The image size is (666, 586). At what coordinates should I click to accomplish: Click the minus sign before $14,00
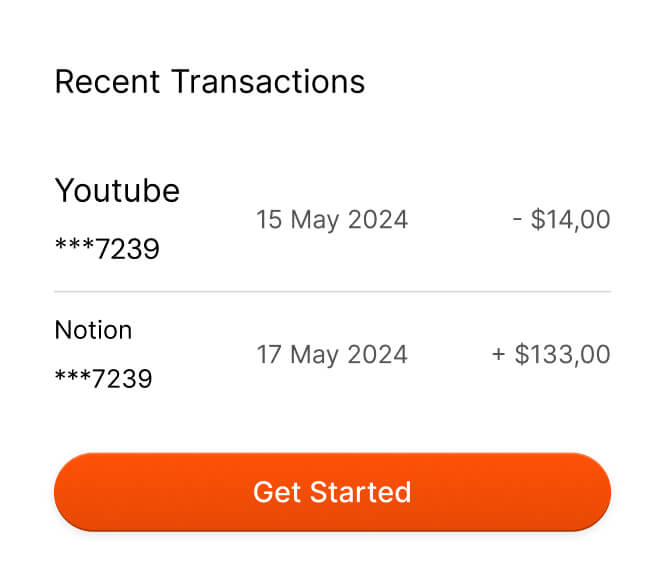click(x=517, y=219)
